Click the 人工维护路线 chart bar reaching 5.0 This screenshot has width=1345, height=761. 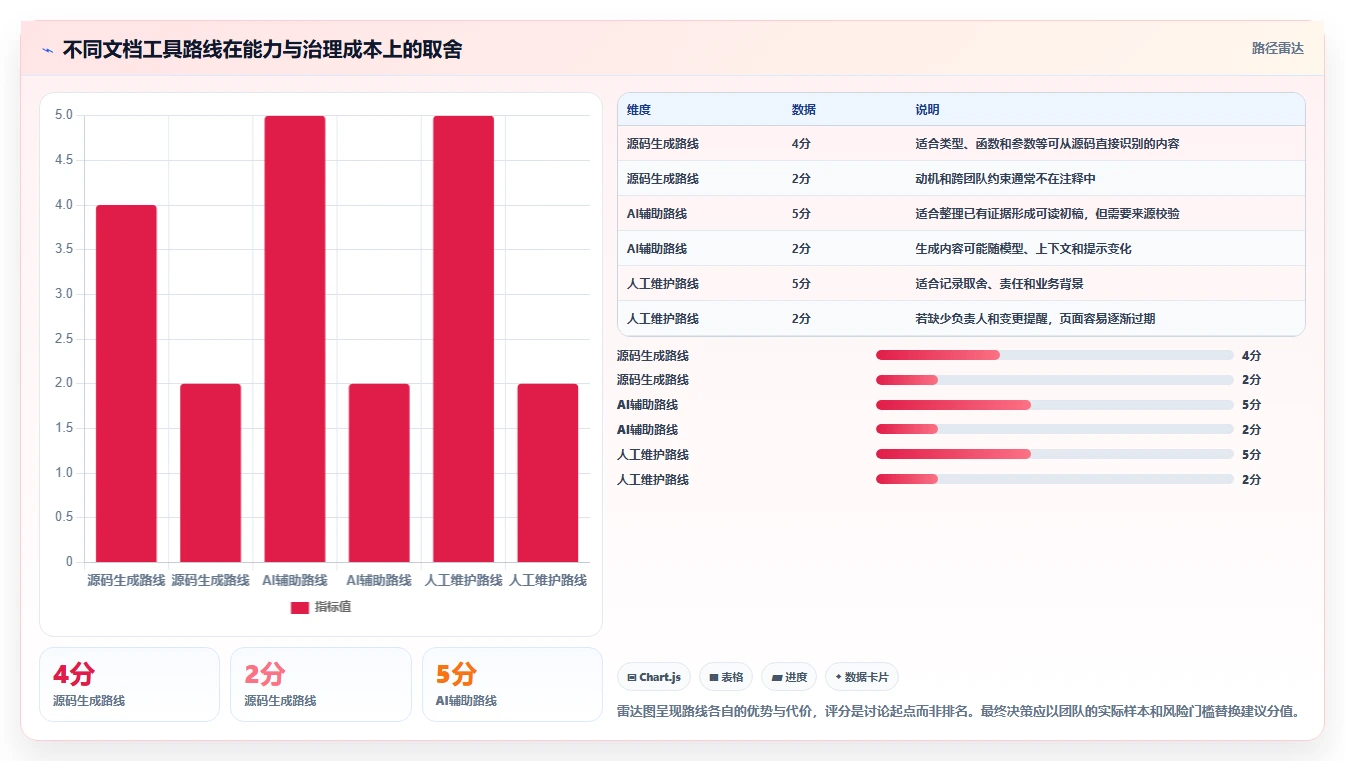463,339
